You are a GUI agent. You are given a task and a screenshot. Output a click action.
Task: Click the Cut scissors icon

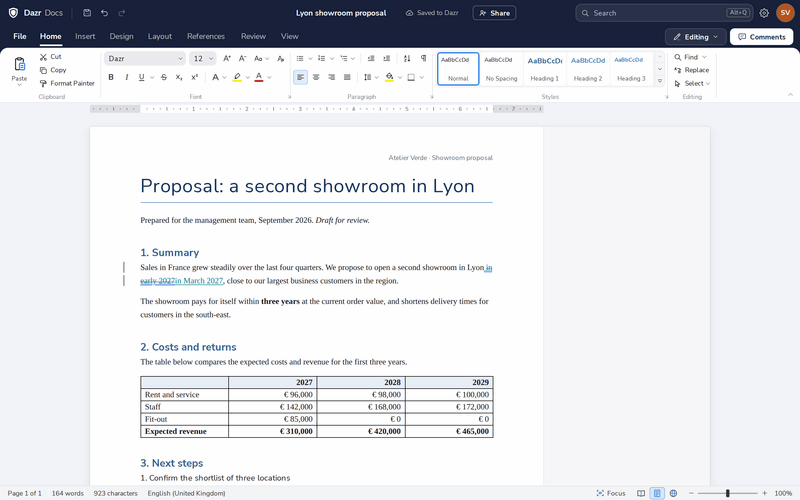(x=43, y=57)
